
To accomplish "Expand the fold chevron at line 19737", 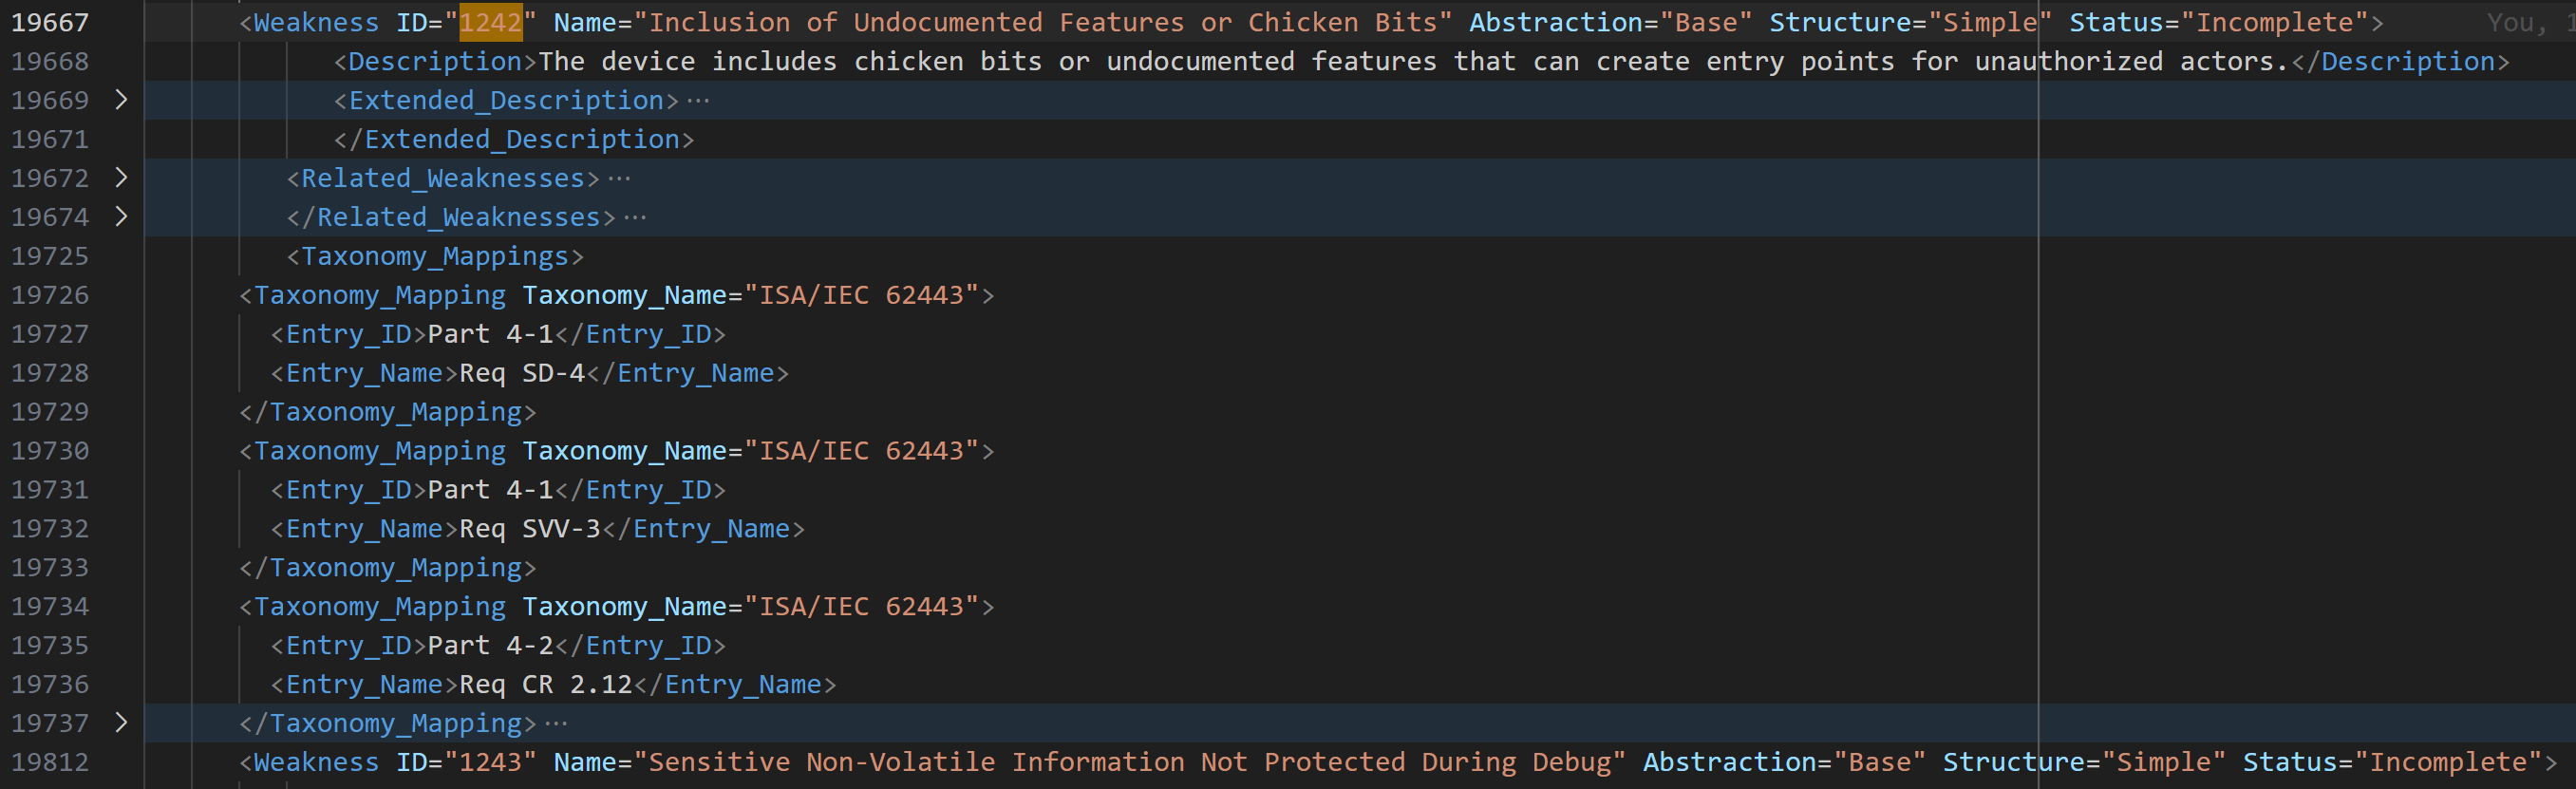I will tap(121, 723).
